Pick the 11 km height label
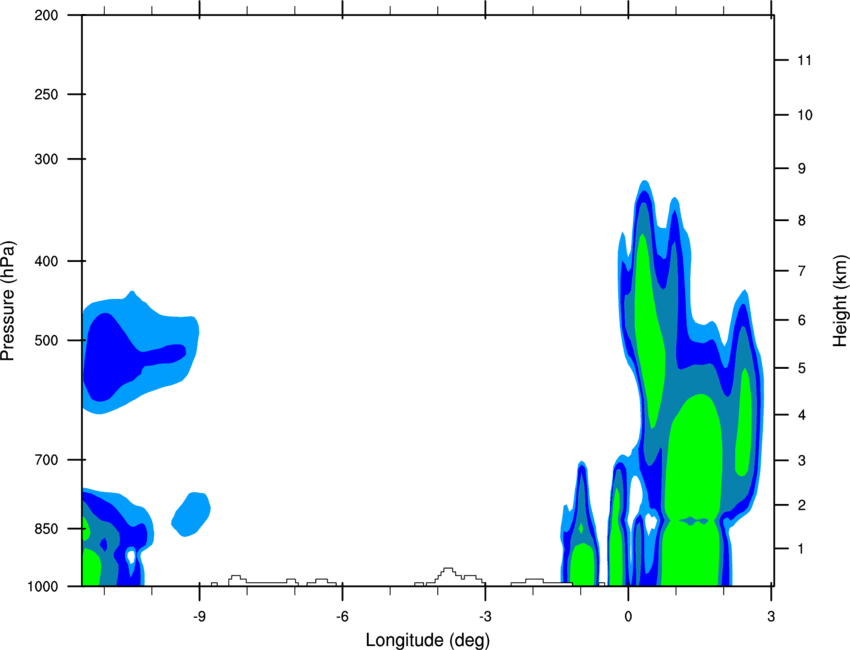This screenshot has width=850, height=650. click(804, 60)
